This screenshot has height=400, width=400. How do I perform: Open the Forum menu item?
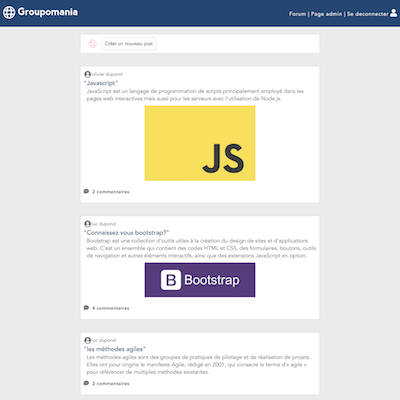tap(297, 14)
